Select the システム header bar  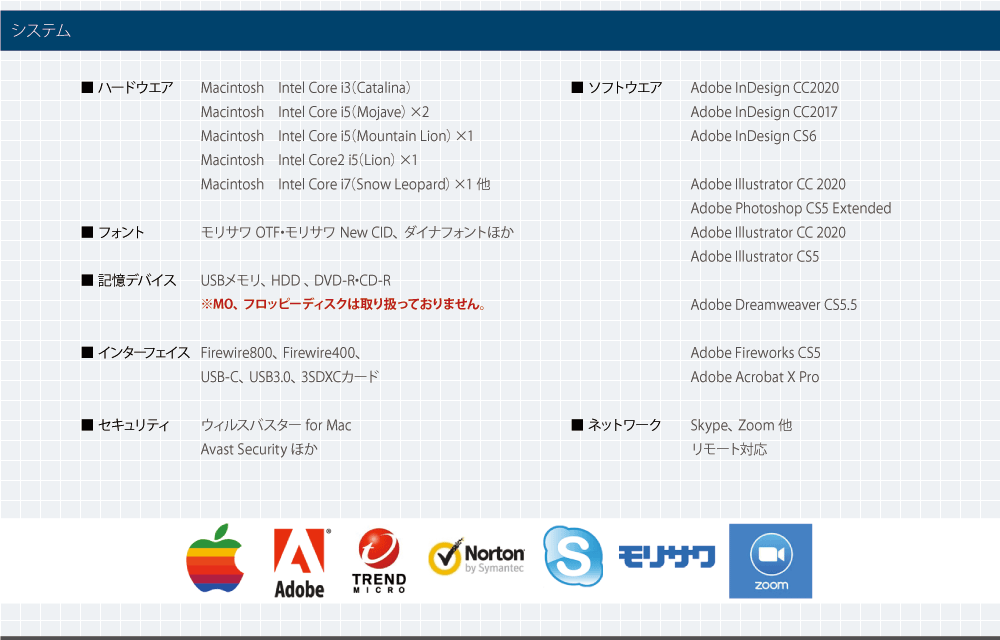coord(42,31)
